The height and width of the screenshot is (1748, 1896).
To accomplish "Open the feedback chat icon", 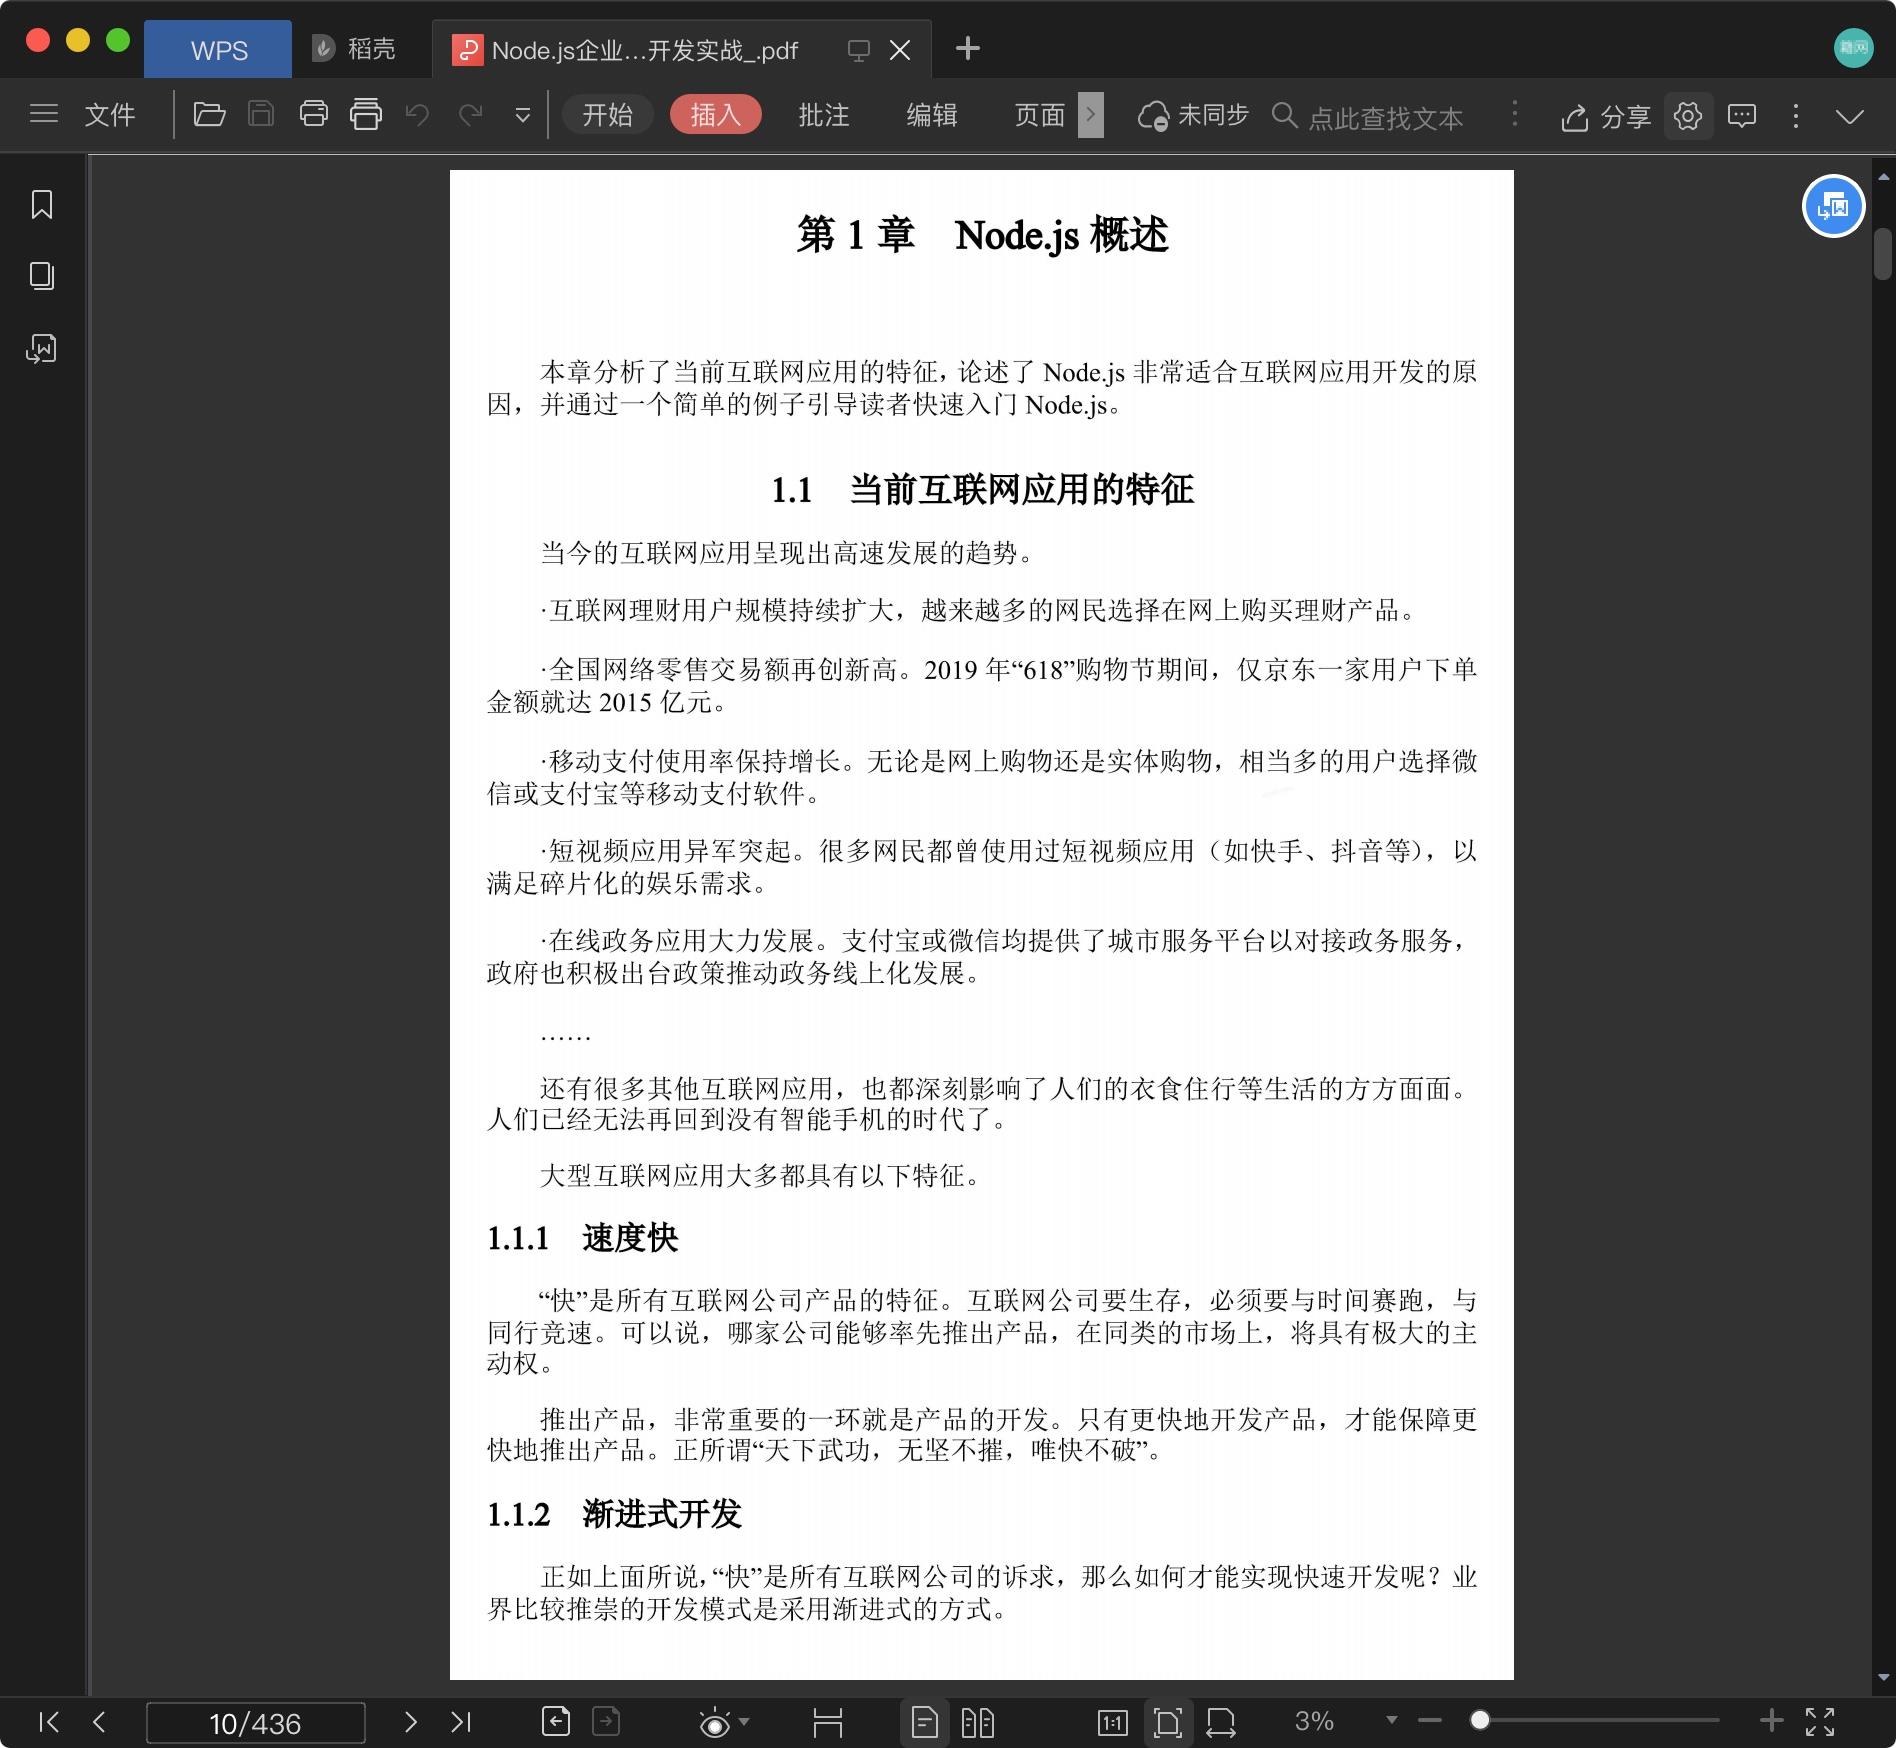I will 1742,116.
